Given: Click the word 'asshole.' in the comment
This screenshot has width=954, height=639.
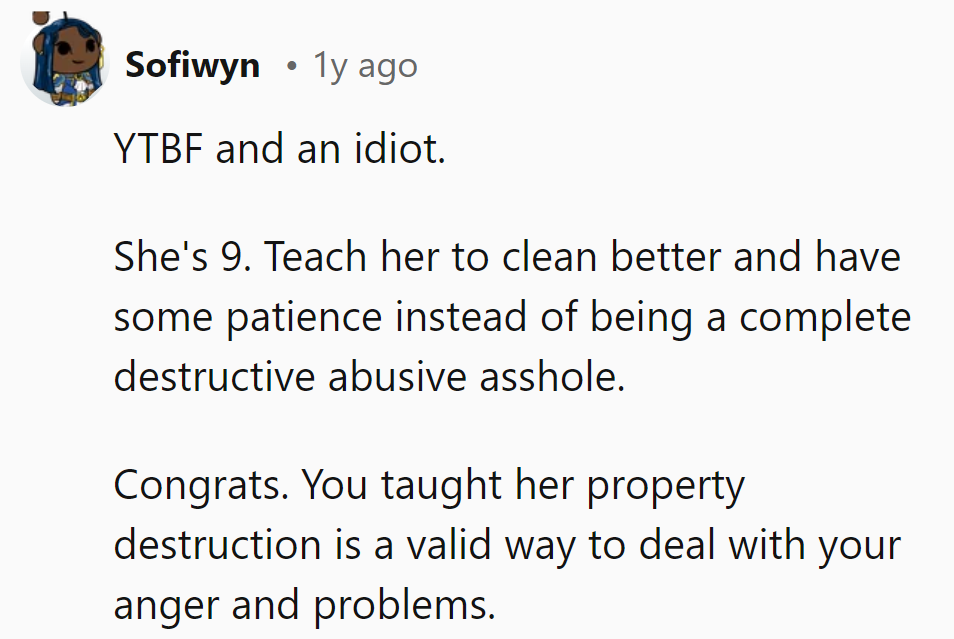Looking at the screenshot, I should point(552,377).
